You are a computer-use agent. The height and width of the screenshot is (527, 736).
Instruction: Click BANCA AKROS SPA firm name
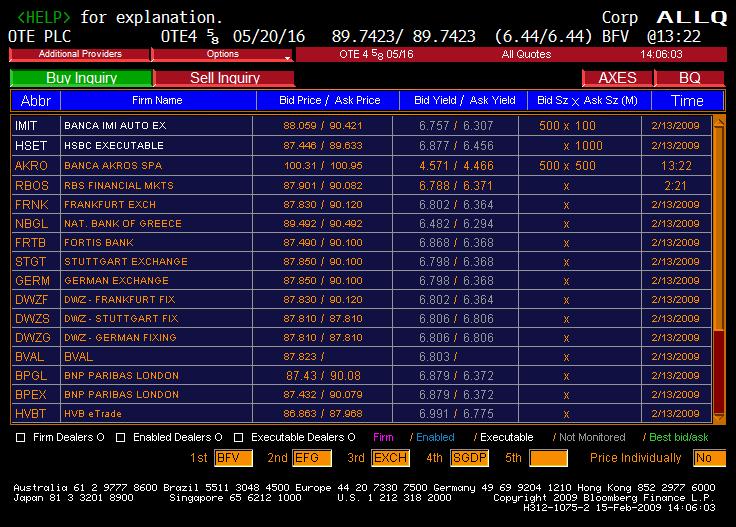113,166
